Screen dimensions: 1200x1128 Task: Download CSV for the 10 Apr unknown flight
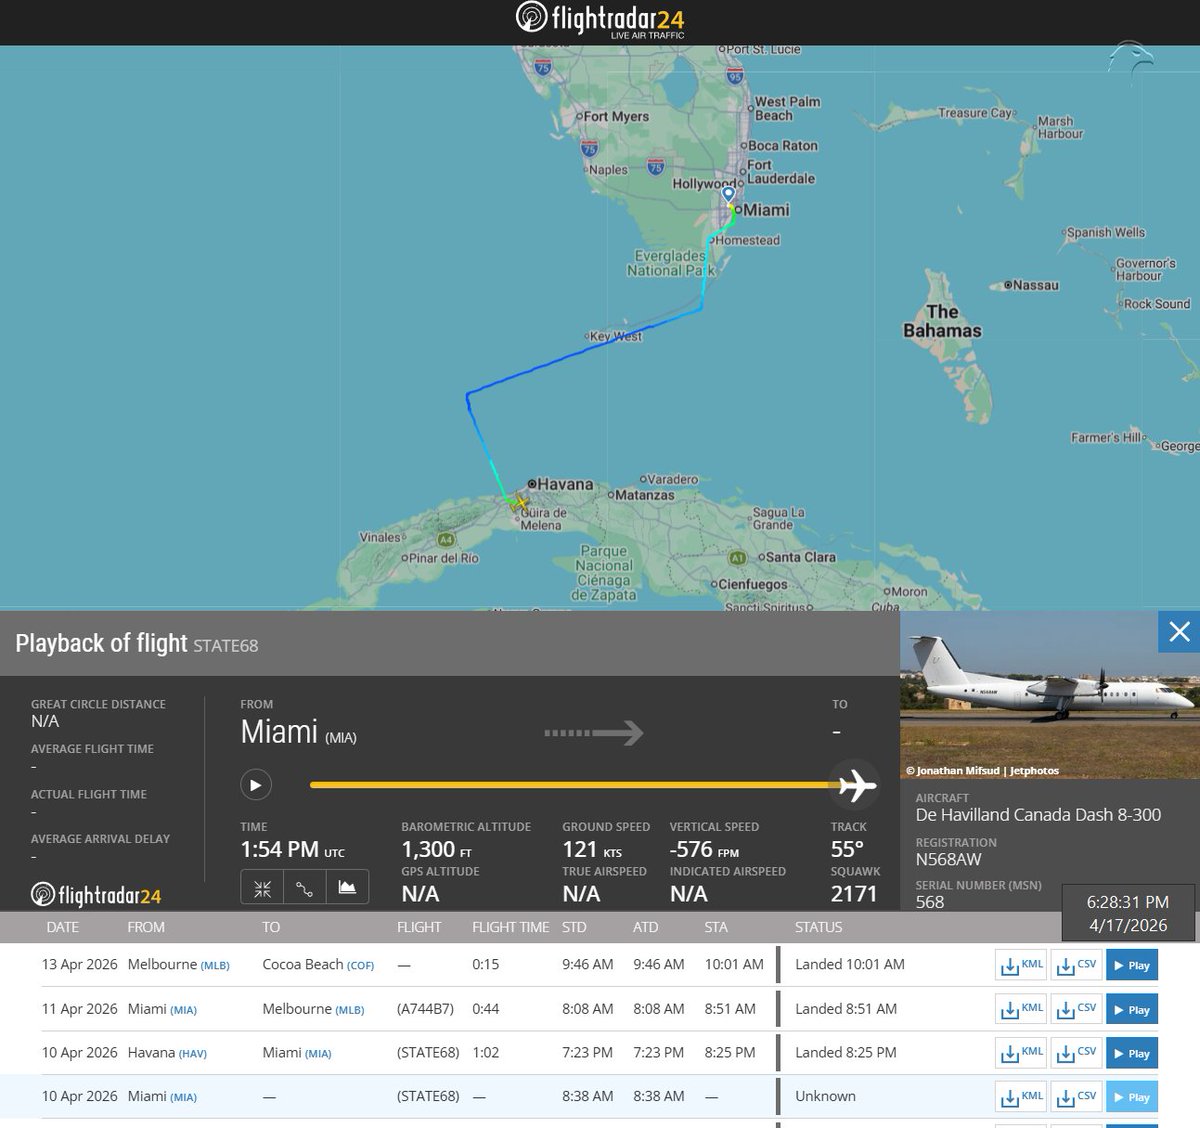coord(1076,1096)
